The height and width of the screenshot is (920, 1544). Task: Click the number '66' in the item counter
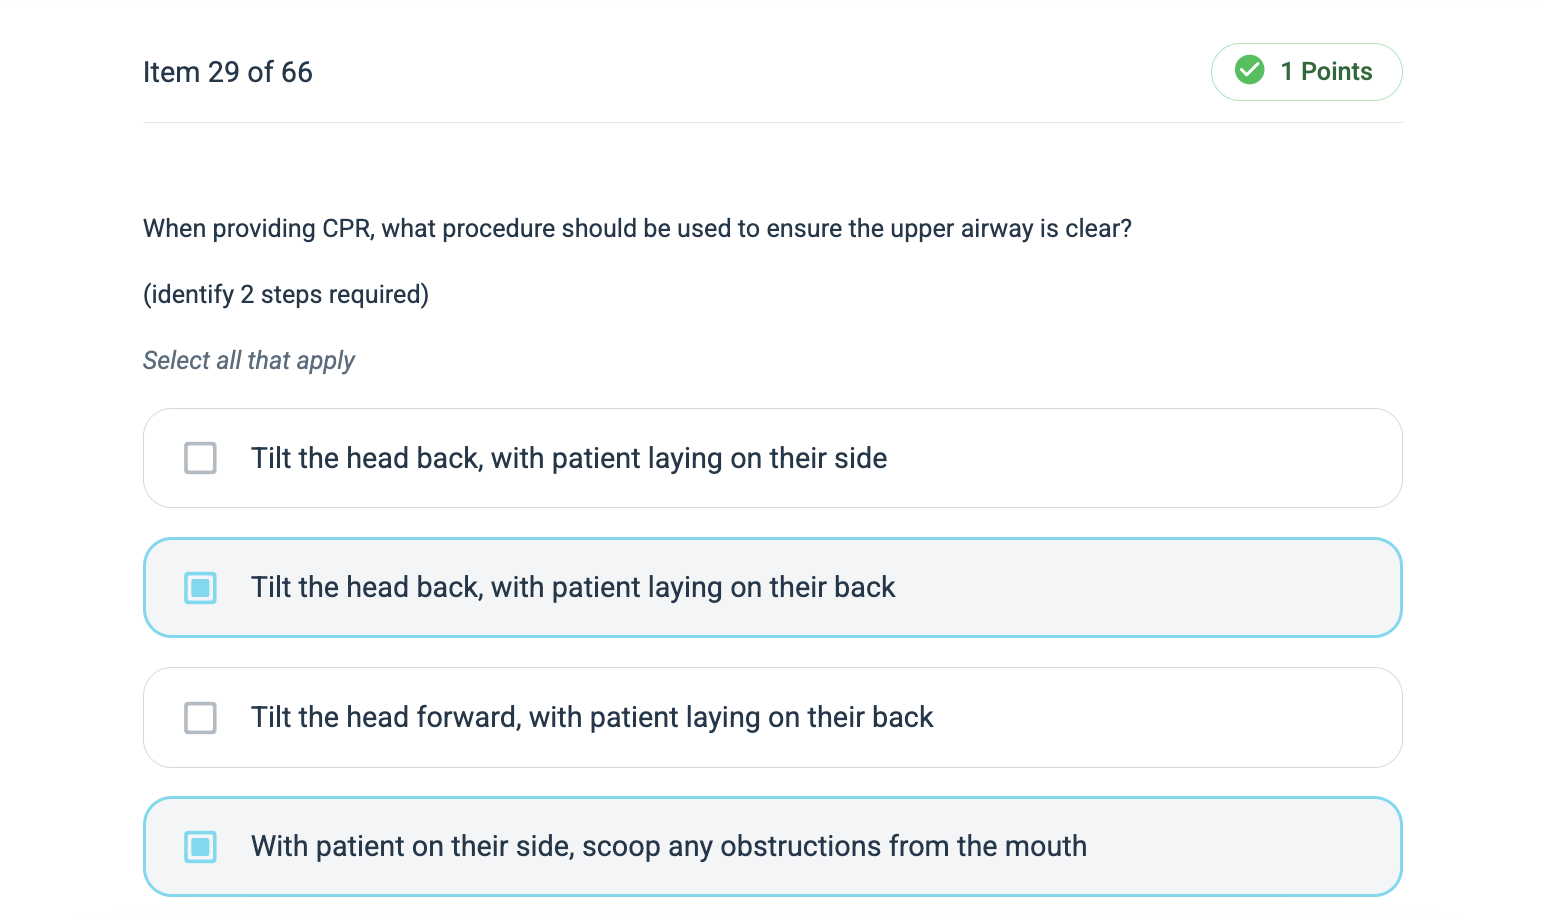pyautogui.click(x=296, y=72)
